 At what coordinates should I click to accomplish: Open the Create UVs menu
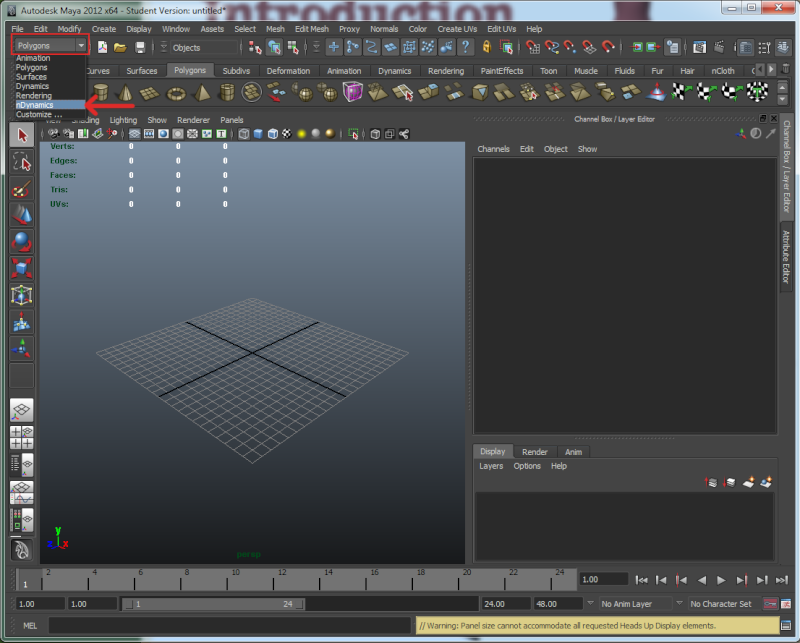(457, 29)
